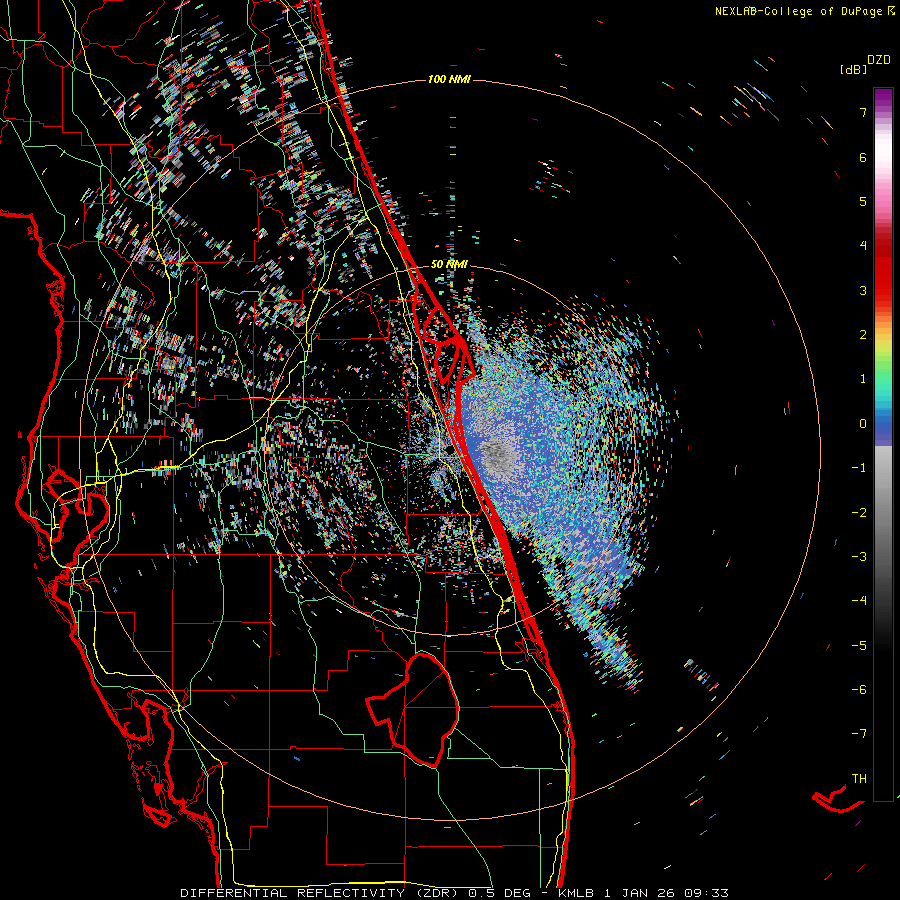
Task: Click the -4 value on the color scale
Action: coord(859,601)
